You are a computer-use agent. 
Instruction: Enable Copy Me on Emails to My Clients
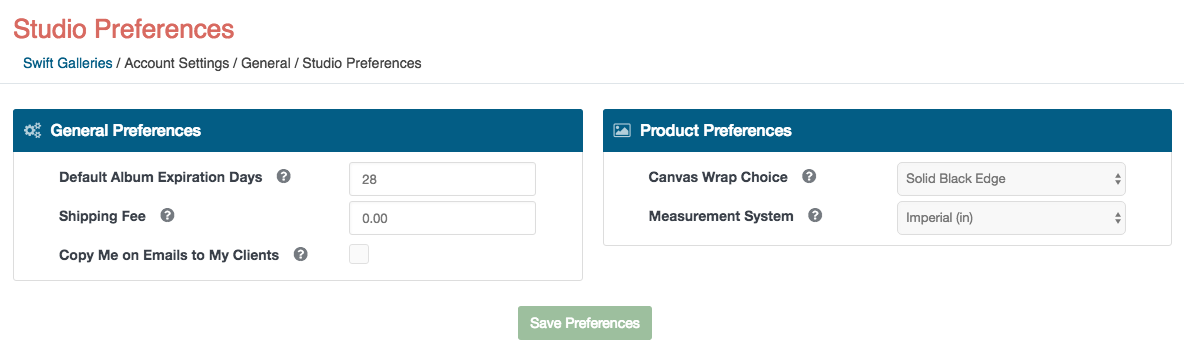click(359, 254)
